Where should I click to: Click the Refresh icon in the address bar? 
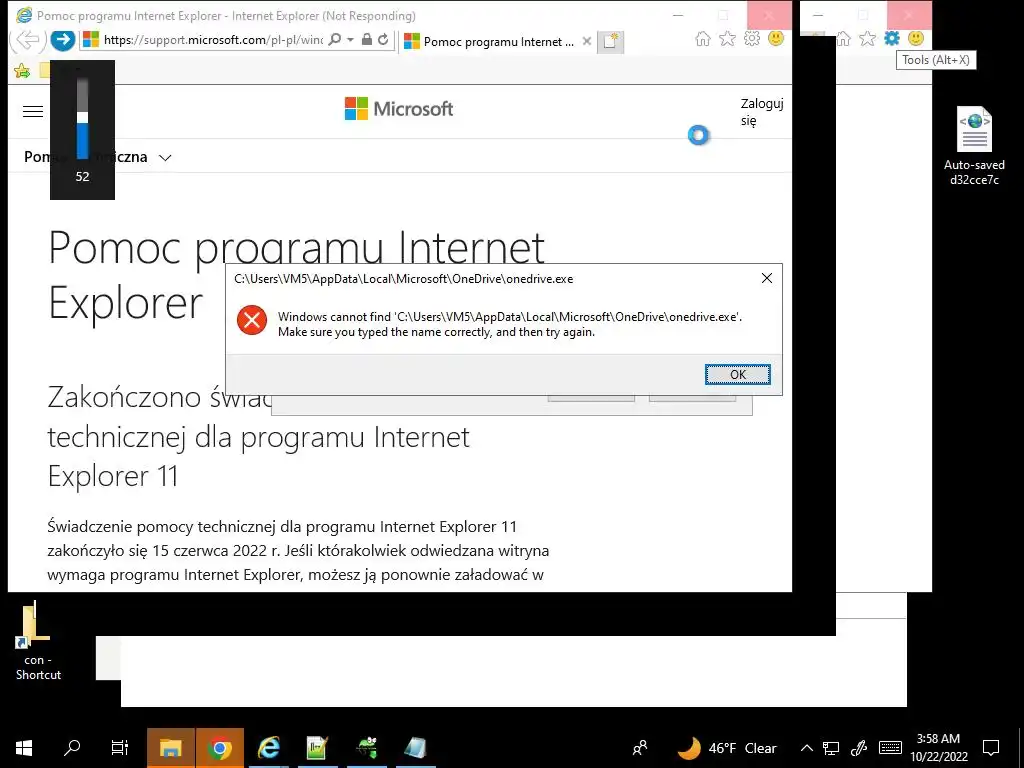click(x=383, y=40)
